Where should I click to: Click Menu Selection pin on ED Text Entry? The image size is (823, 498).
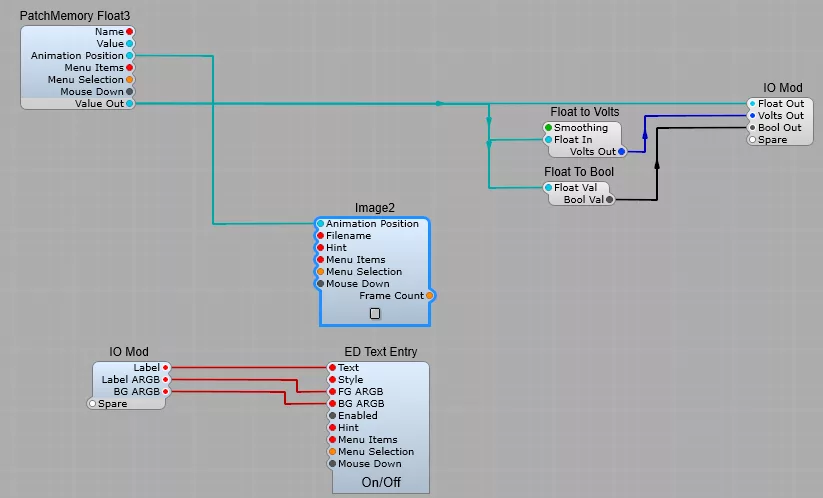(x=333, y=452)
